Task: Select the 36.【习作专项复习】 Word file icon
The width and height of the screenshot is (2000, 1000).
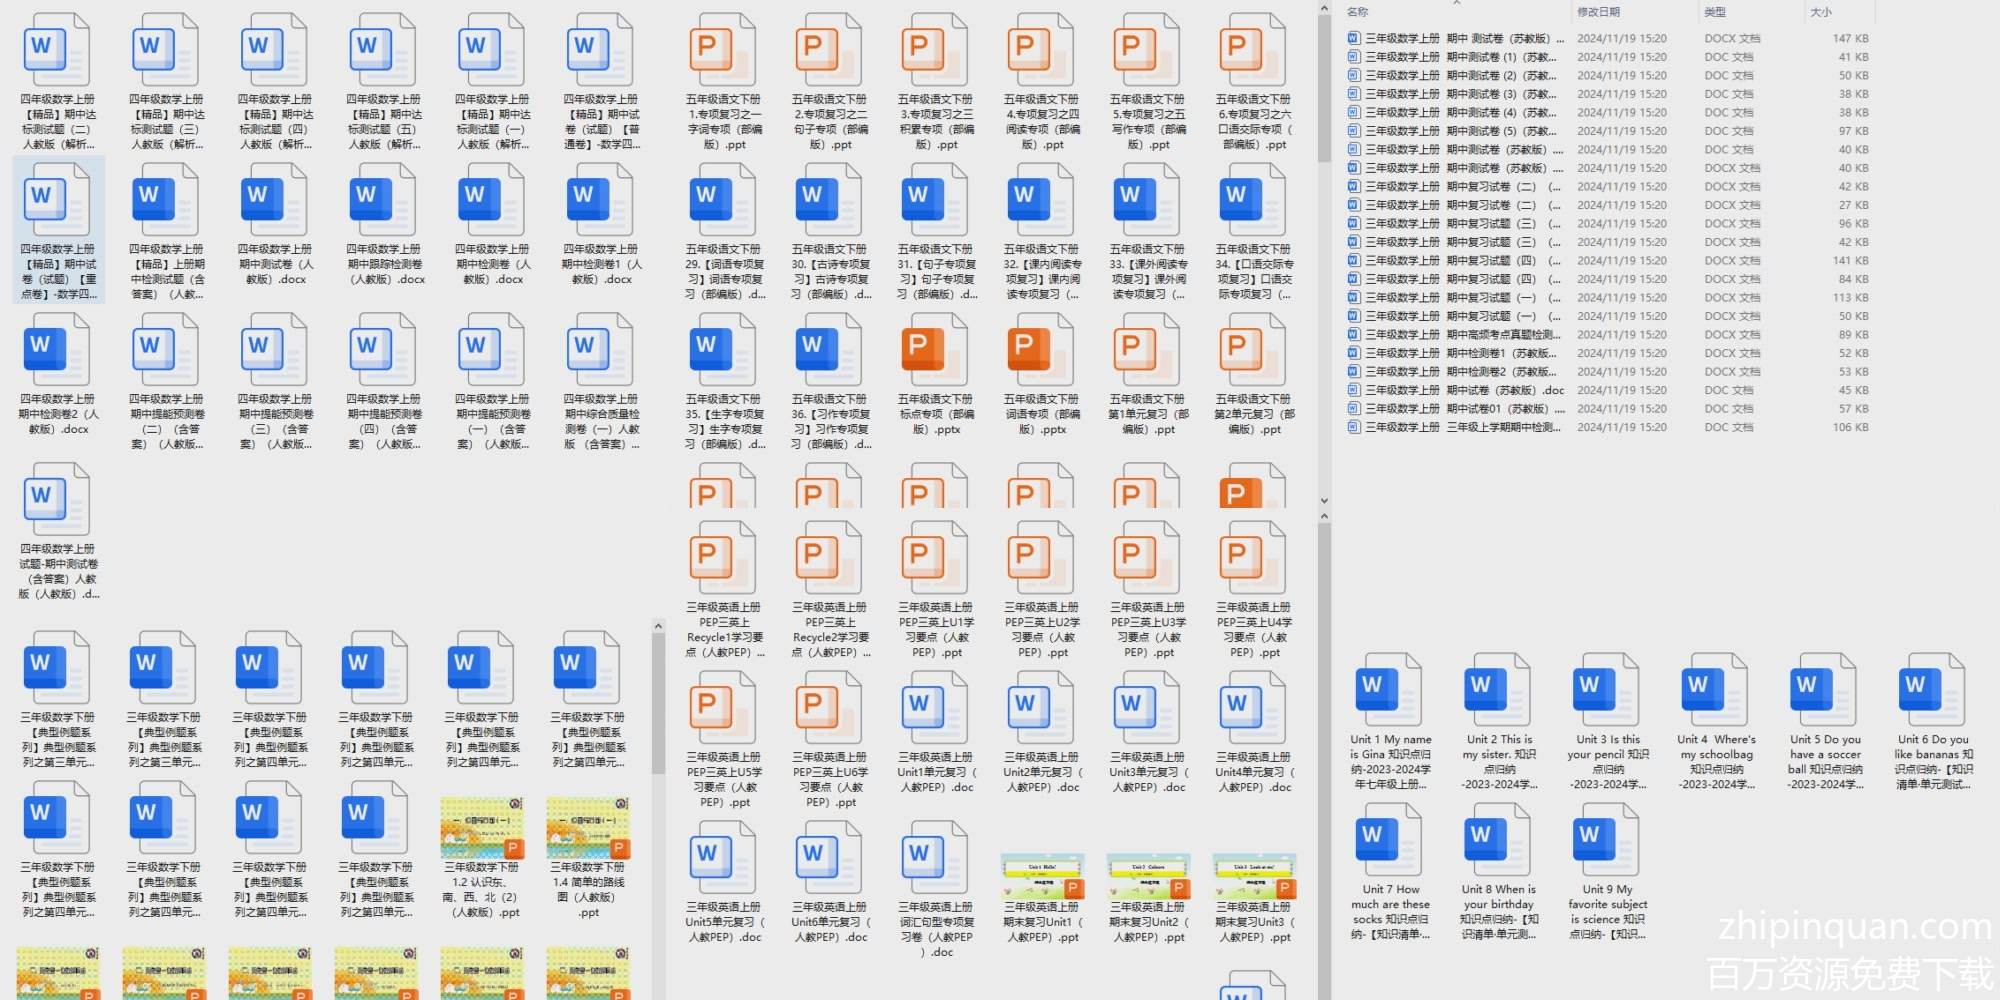Action: point(829,349)
